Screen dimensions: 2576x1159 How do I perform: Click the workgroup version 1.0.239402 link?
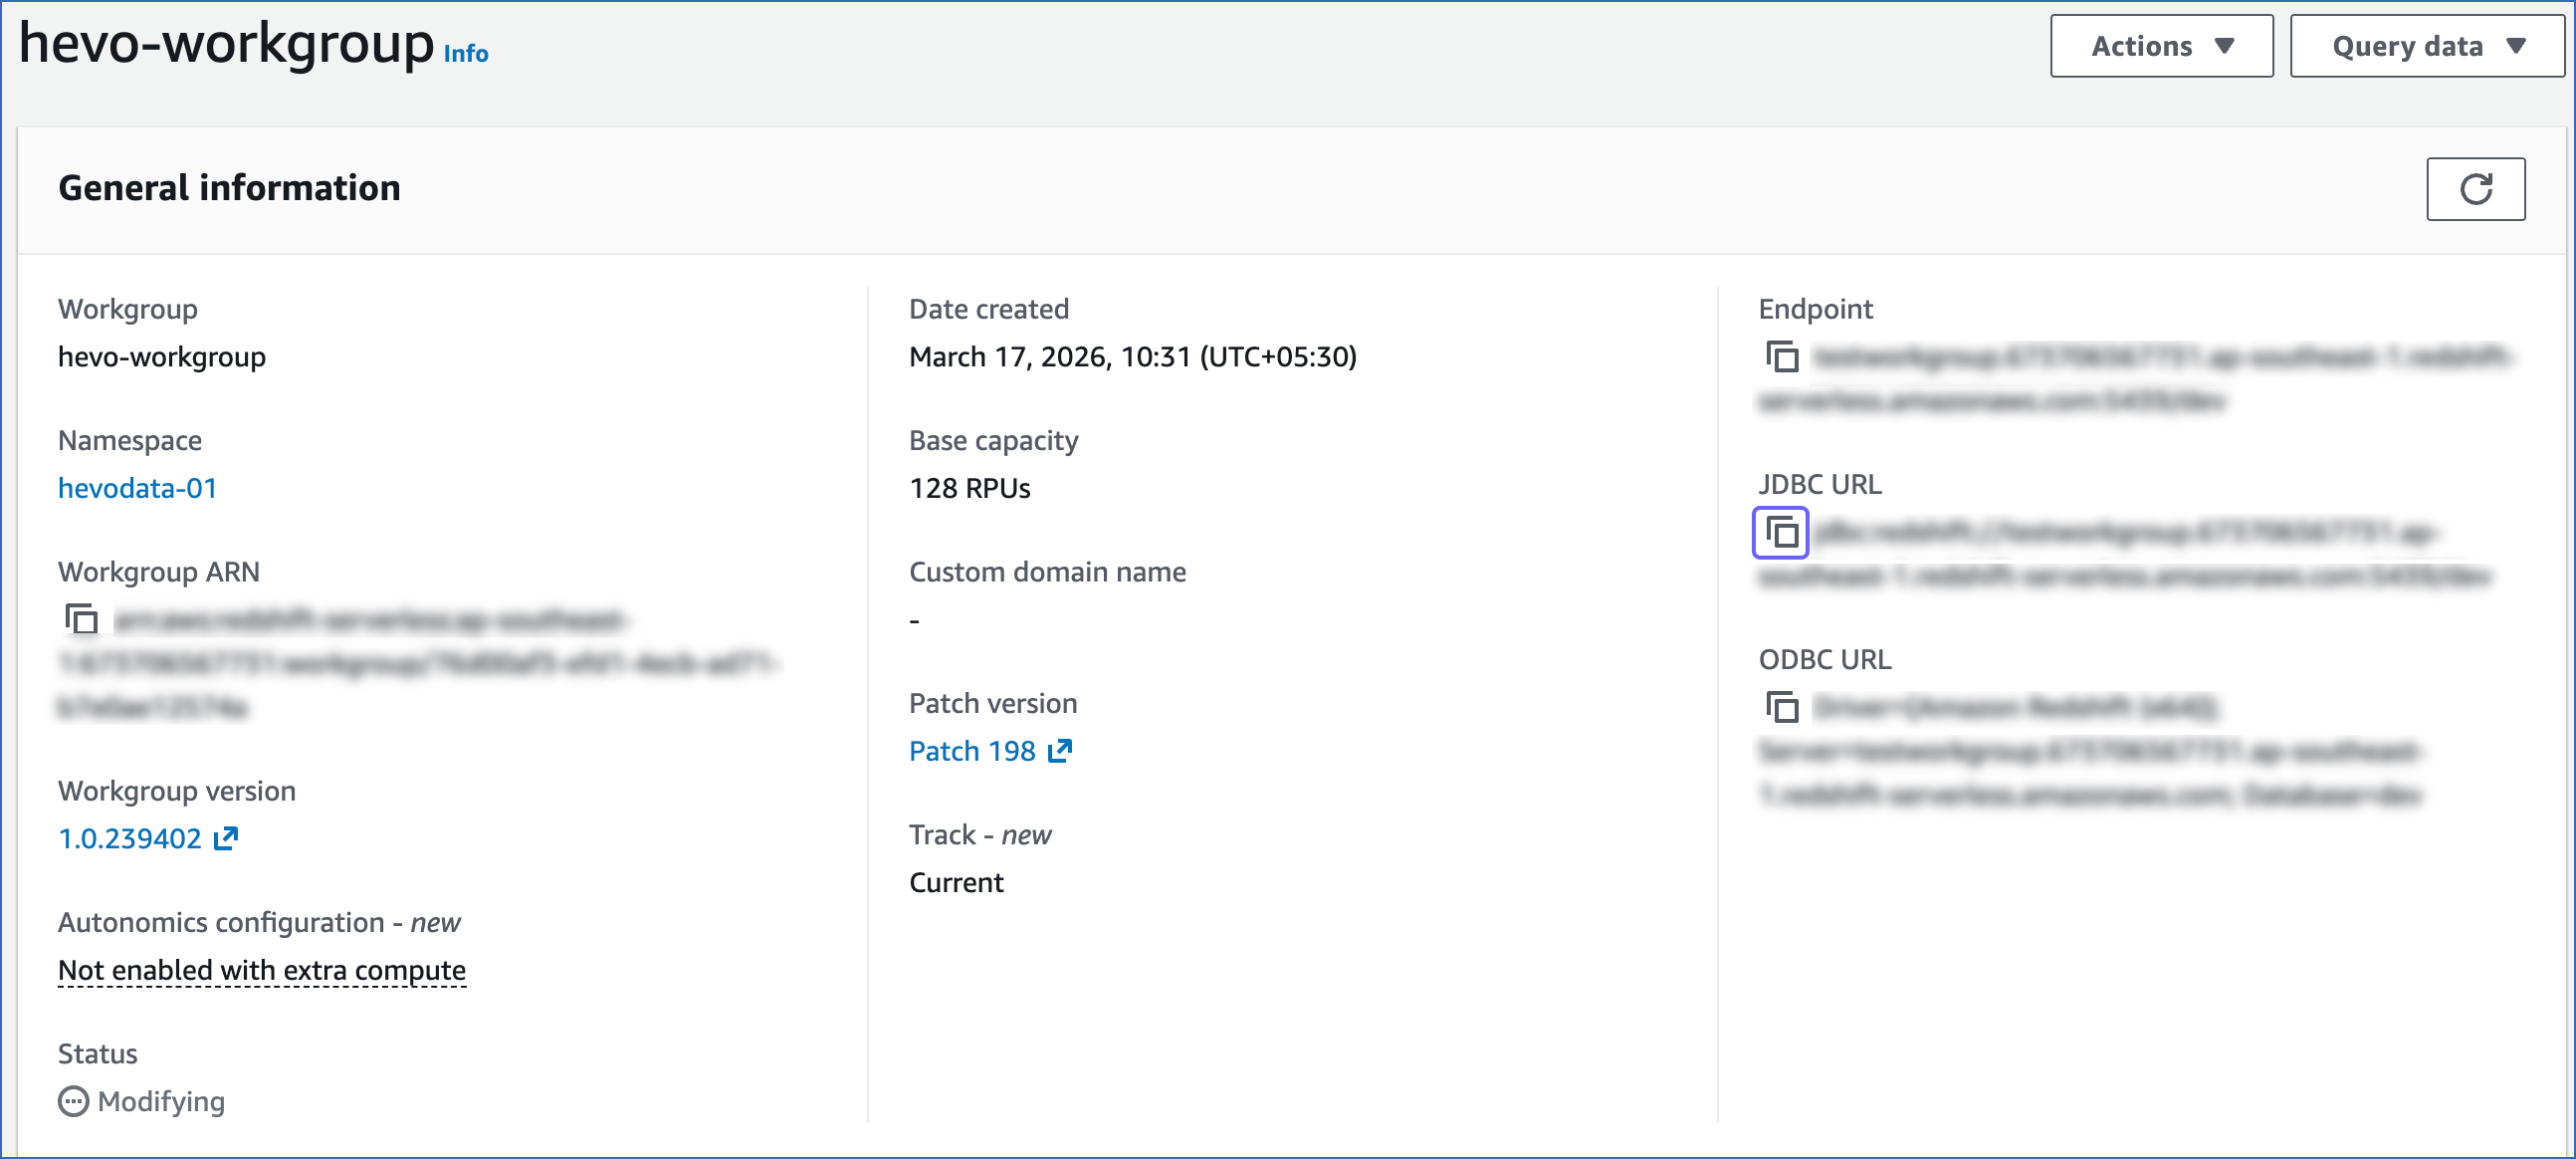click(x=131, y=838)
